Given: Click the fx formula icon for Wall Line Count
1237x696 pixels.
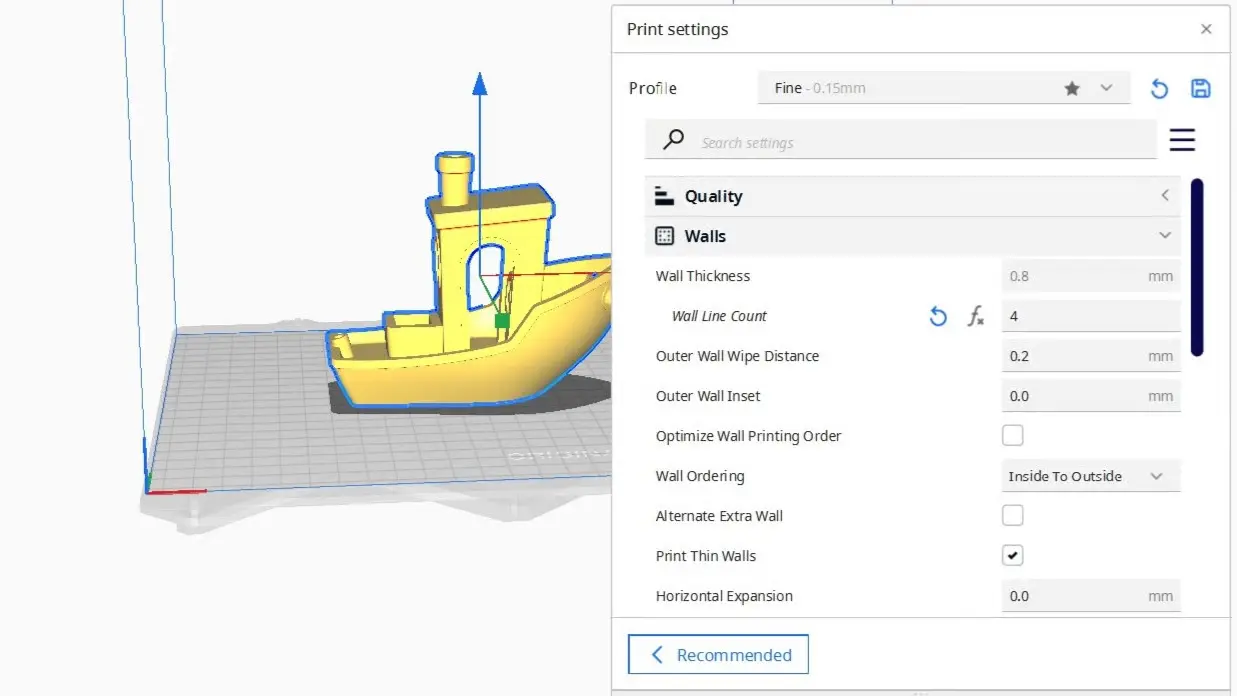Looking at the screenshot, I should point(976,316).
